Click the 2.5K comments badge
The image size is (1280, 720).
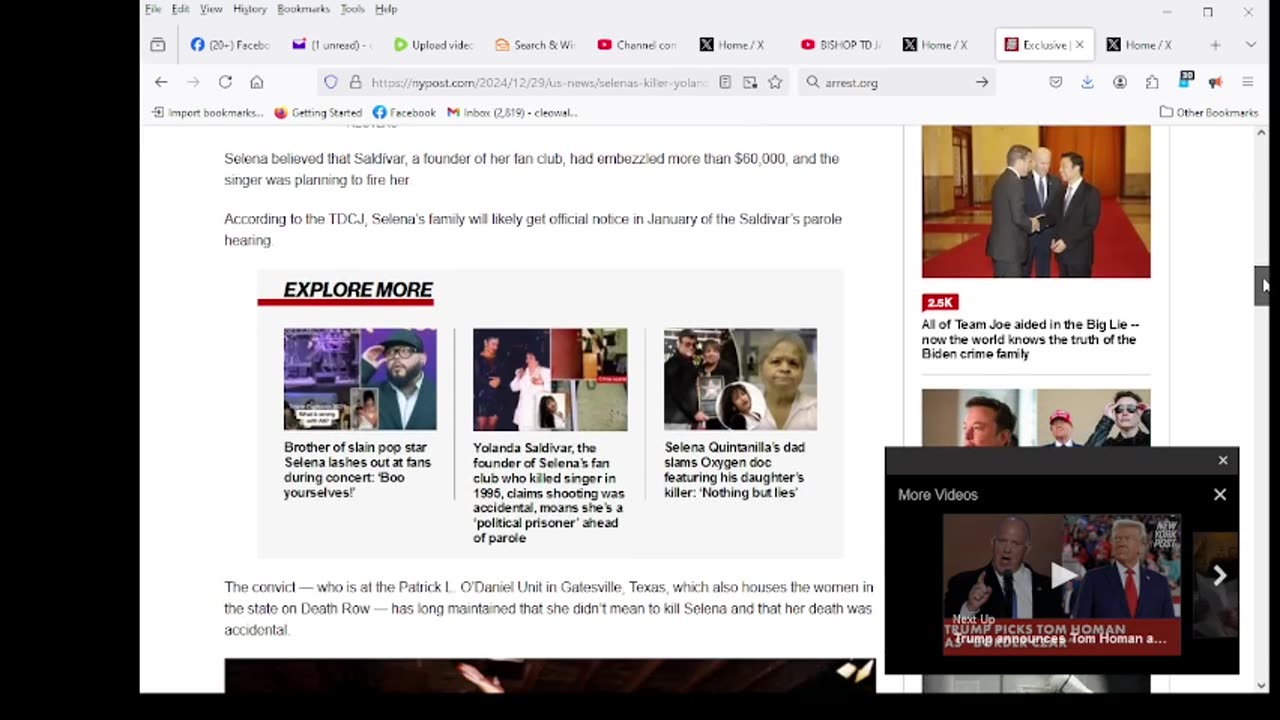pos(940,302)
